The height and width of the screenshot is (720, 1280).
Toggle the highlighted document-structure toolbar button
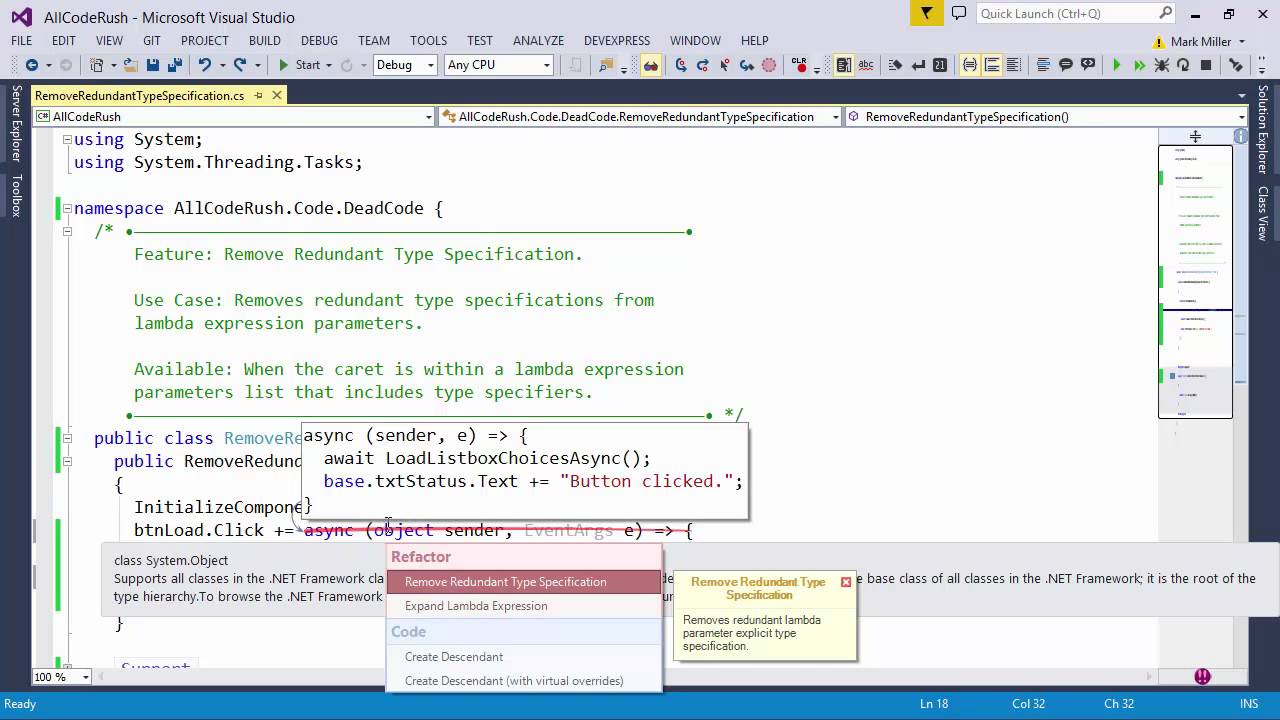843,65
